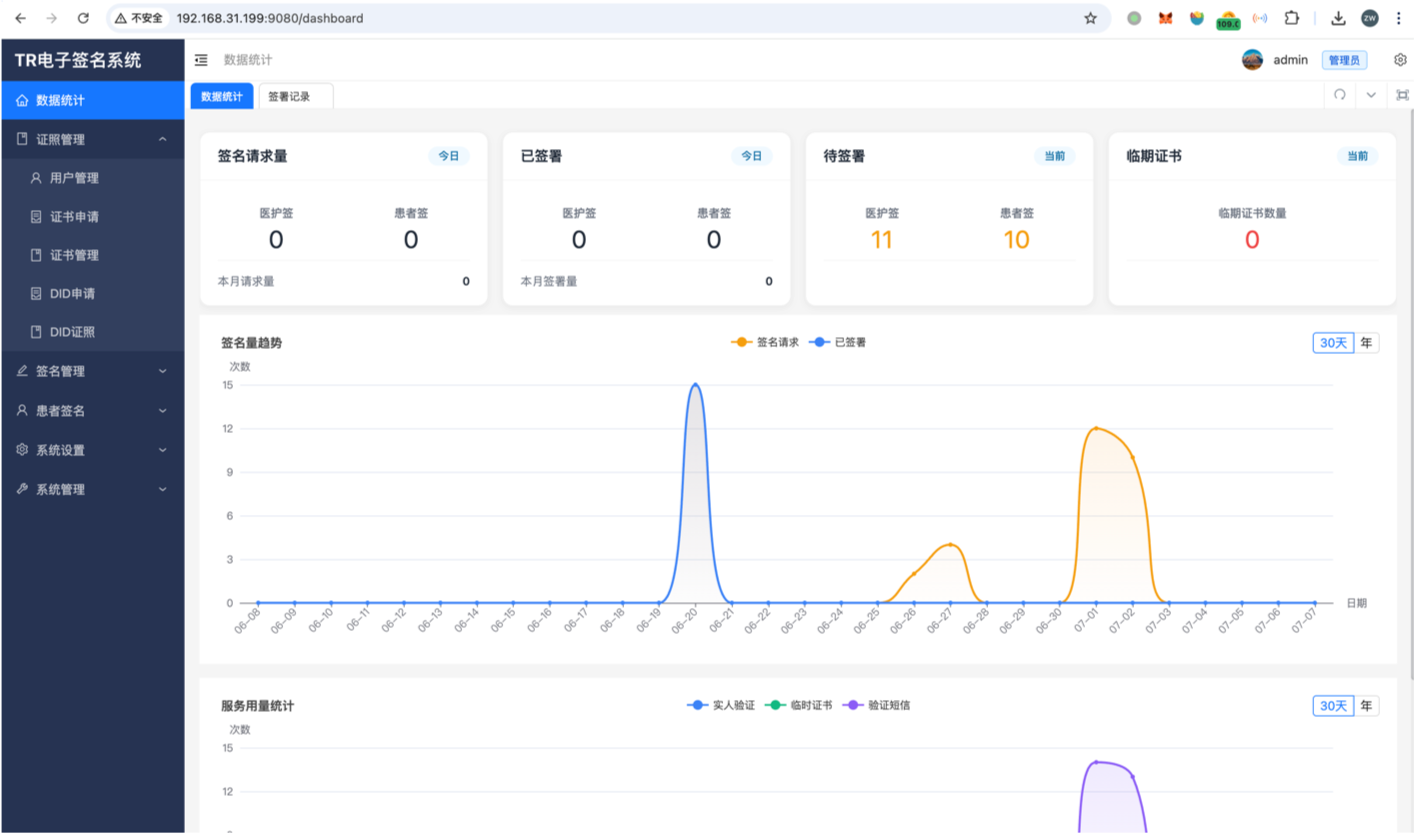Open 用户管理 in the sidebar
This screenshot has width=1414, height=833.
pos(74,178)
